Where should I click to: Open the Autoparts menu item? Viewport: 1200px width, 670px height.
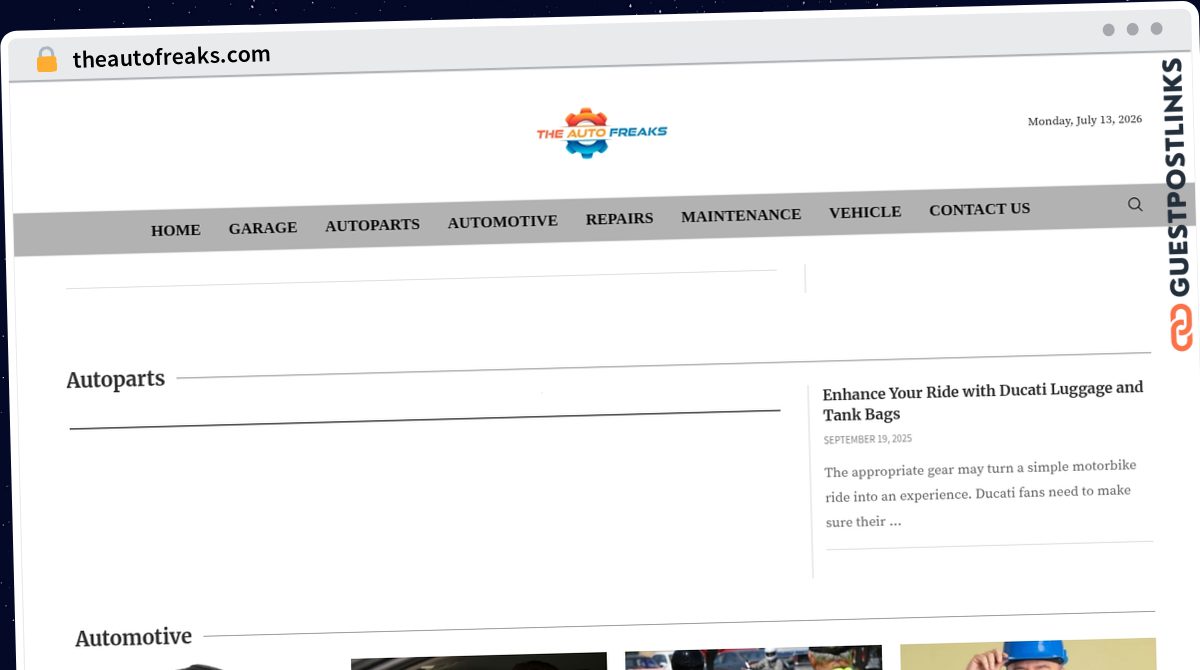coord(372,225)
